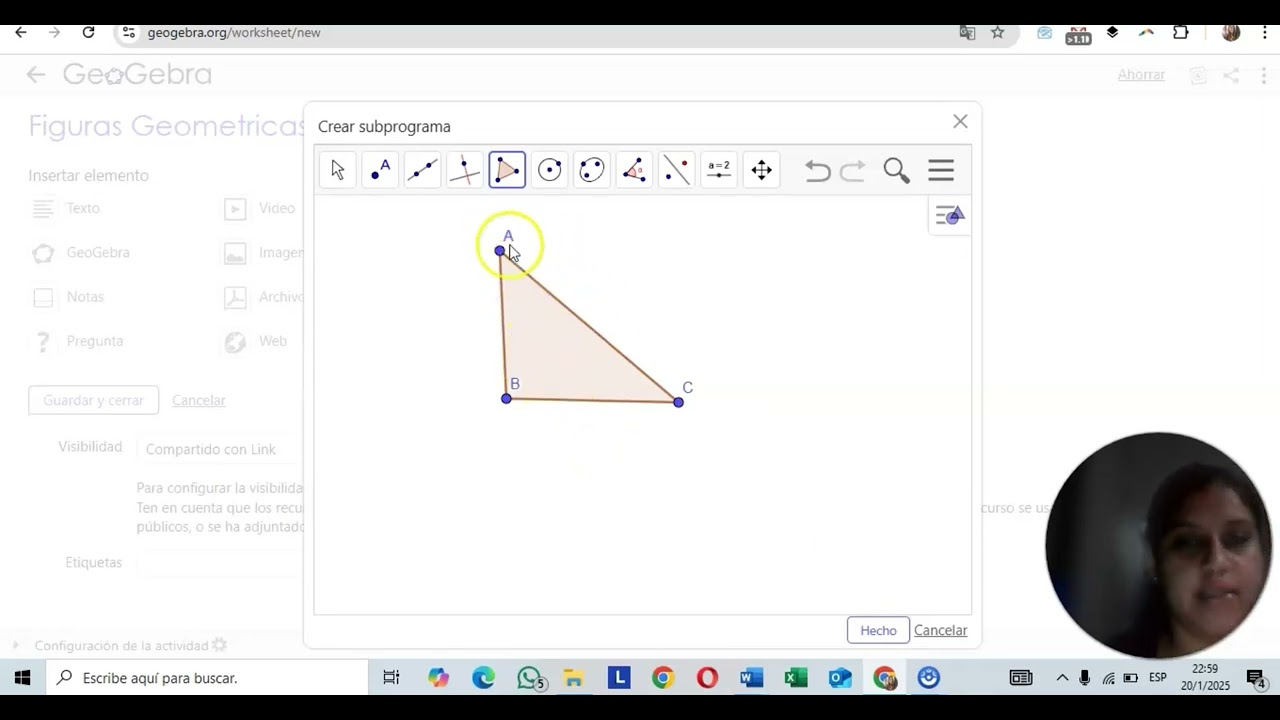The width and height of the screenshot is (1280, 720).
Task: Toggle the style bar button
Action: click(x=949, y=216)
